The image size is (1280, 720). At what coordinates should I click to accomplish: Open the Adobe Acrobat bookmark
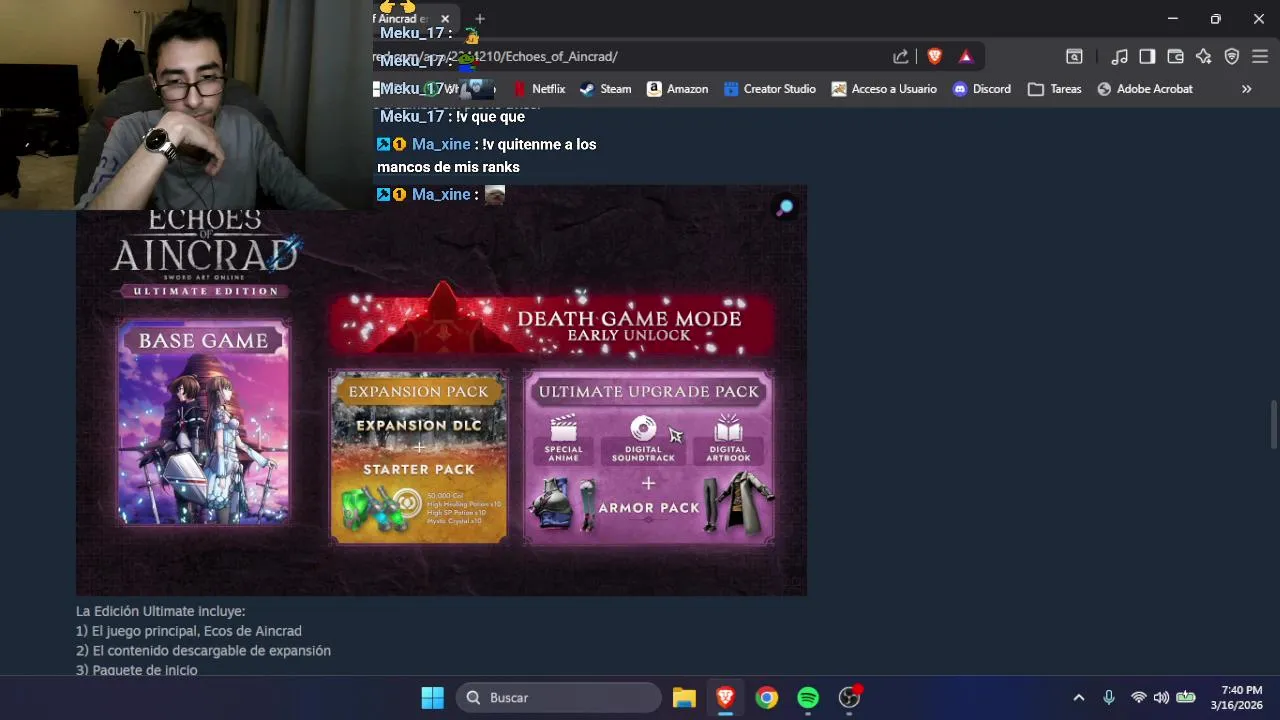[x=1145, y=89]
